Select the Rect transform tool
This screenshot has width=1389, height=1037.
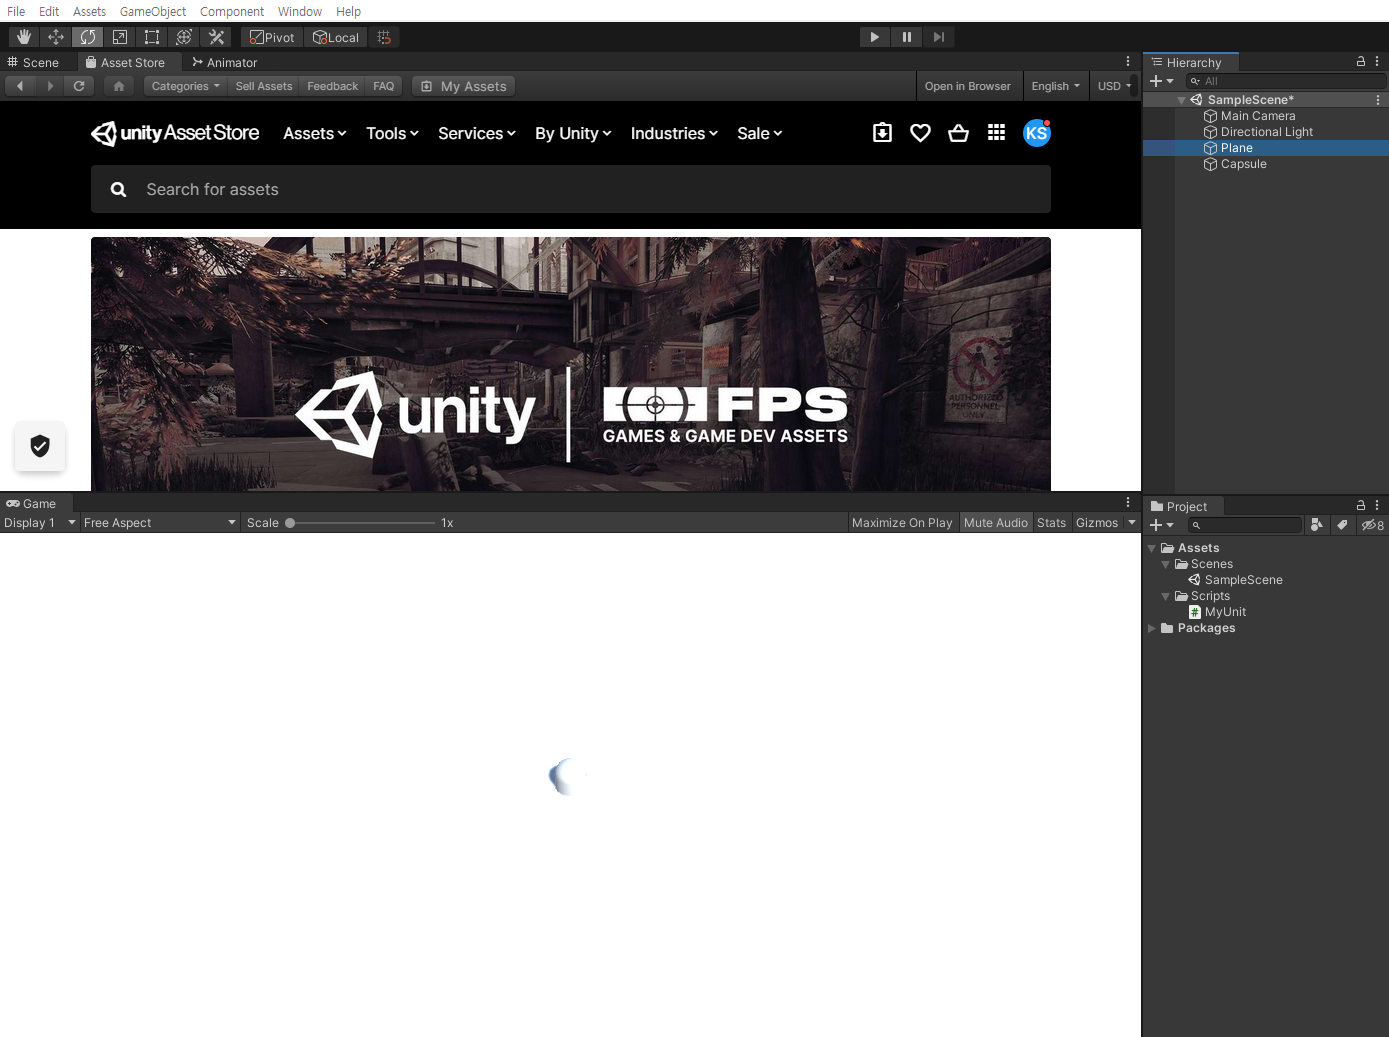152,37
